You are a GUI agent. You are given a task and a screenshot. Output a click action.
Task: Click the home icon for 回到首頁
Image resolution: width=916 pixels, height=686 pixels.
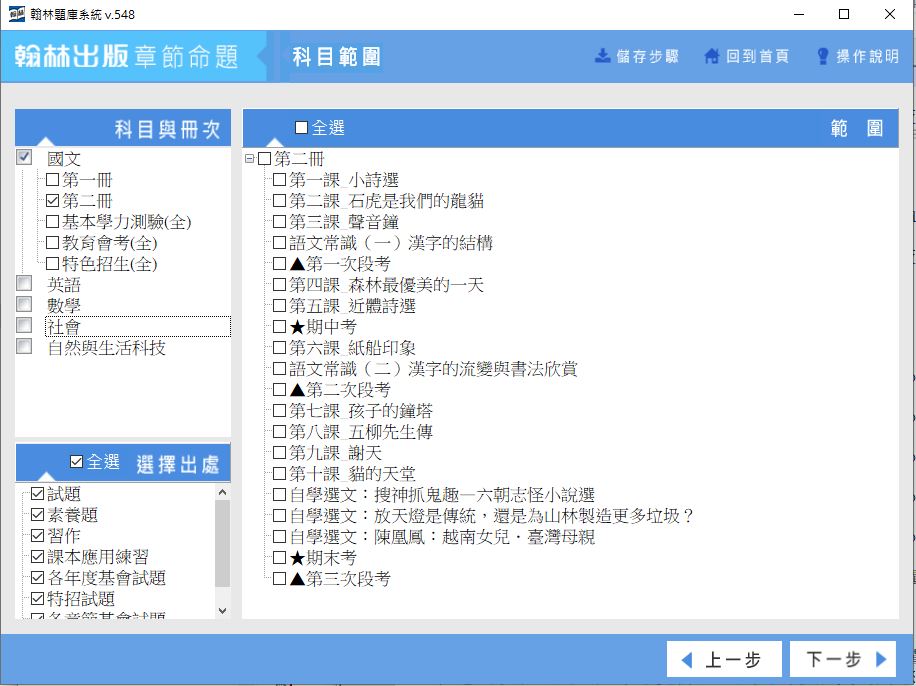coord(712,56)
